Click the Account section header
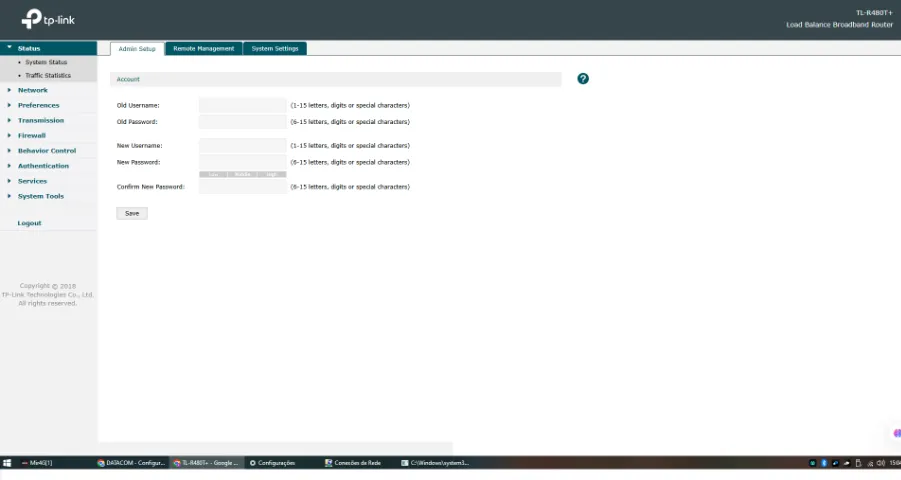 tap(336, 79)
